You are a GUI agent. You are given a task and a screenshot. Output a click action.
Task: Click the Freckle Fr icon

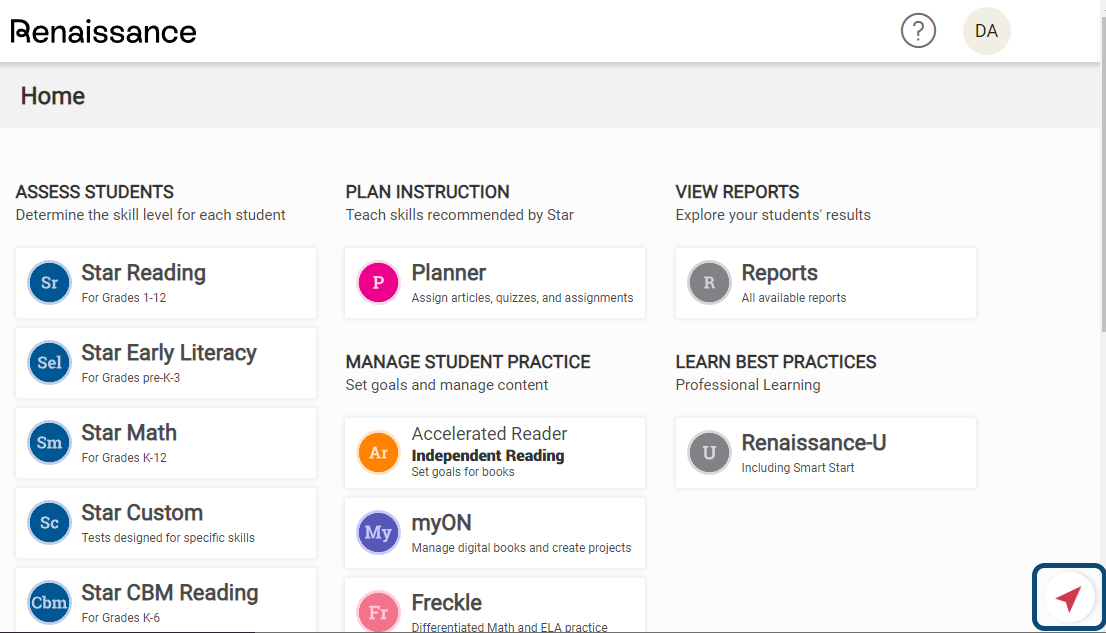[x=379, y=611]
